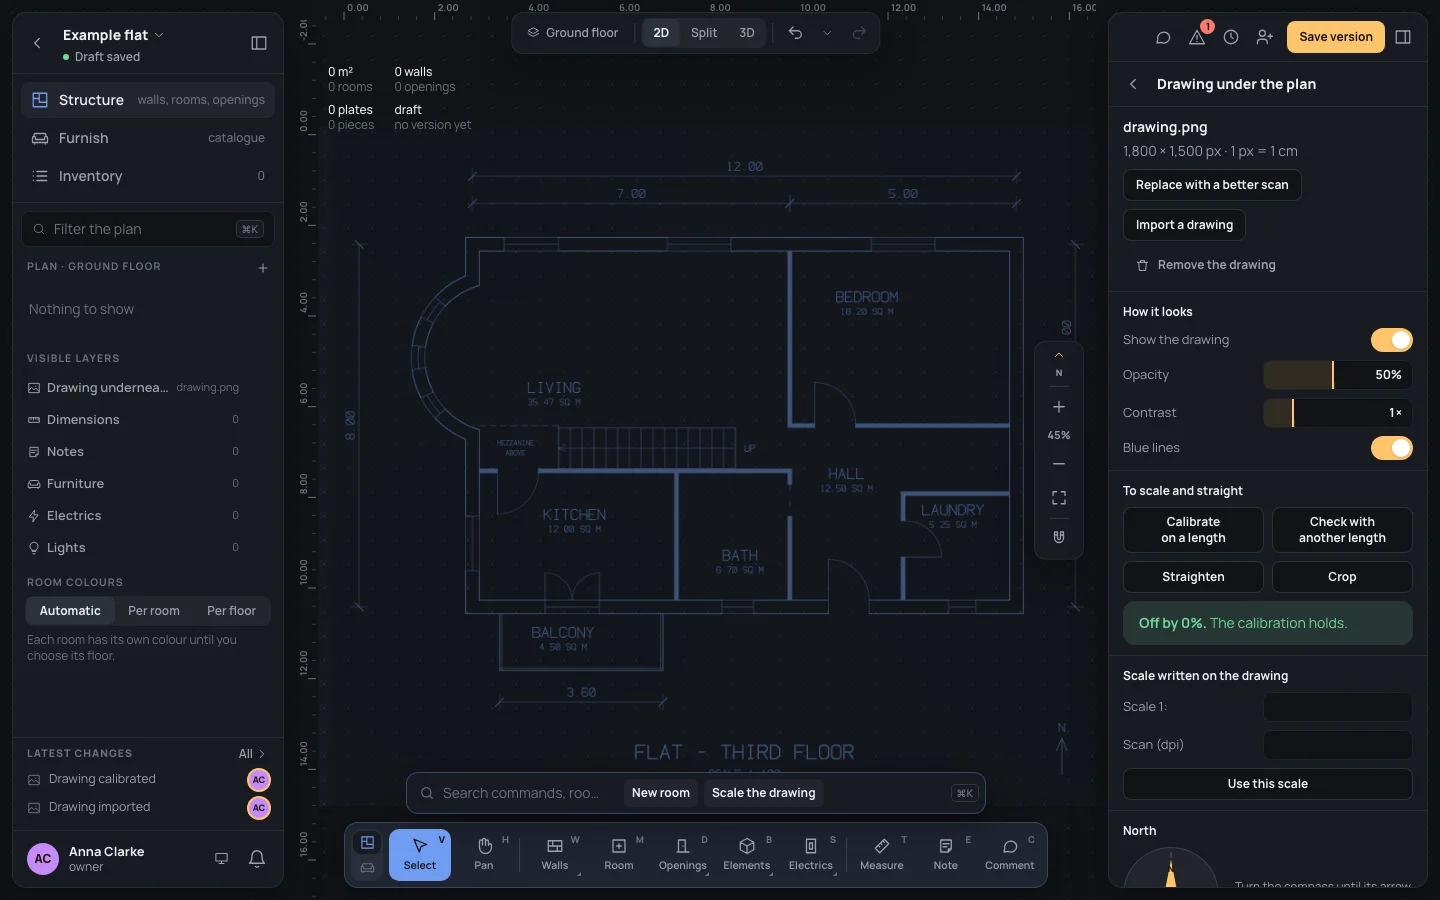The height and width of the screenshot is (900, 1440).
Task: Select Per room colour option
Action: 154,611
